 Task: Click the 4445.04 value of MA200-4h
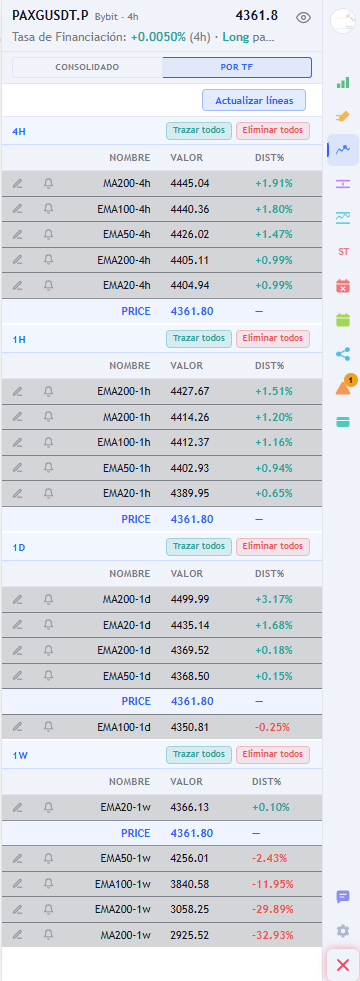tap(190, 183)
